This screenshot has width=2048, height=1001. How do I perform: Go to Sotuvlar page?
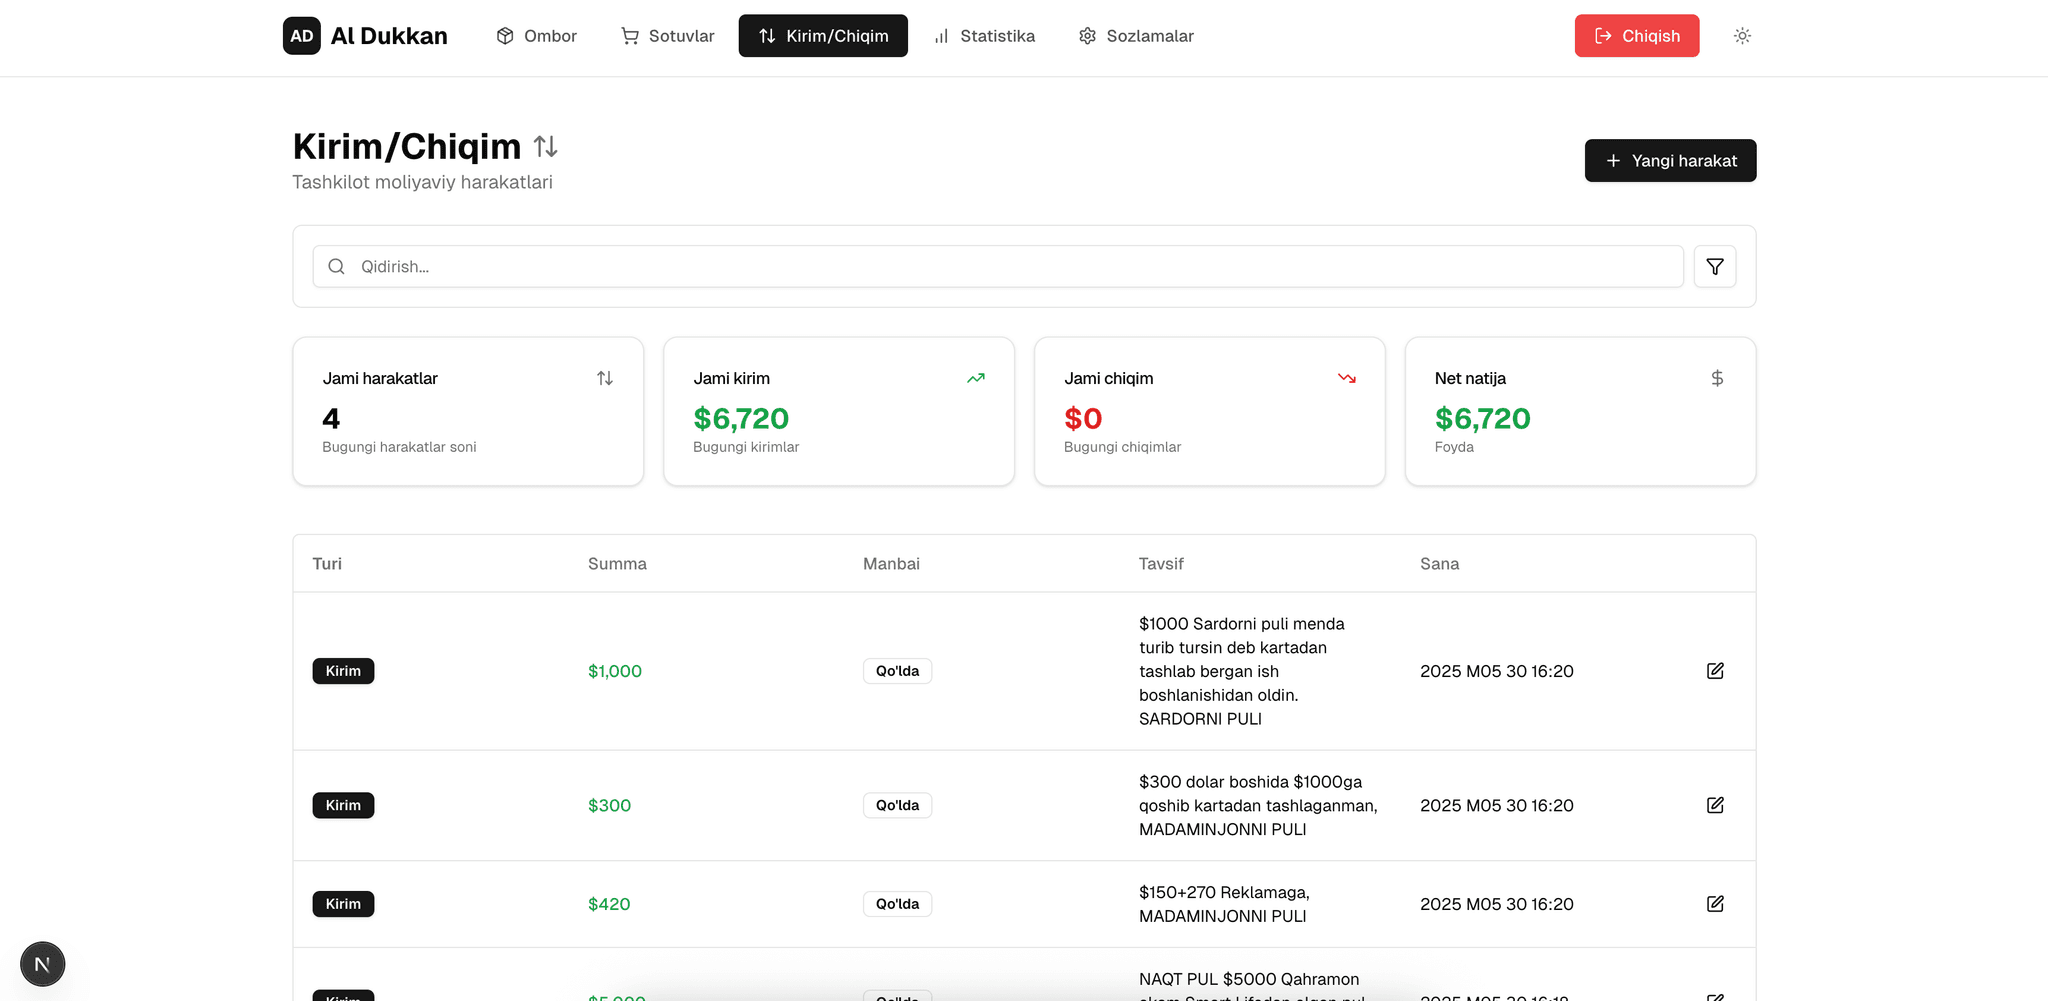667,36
